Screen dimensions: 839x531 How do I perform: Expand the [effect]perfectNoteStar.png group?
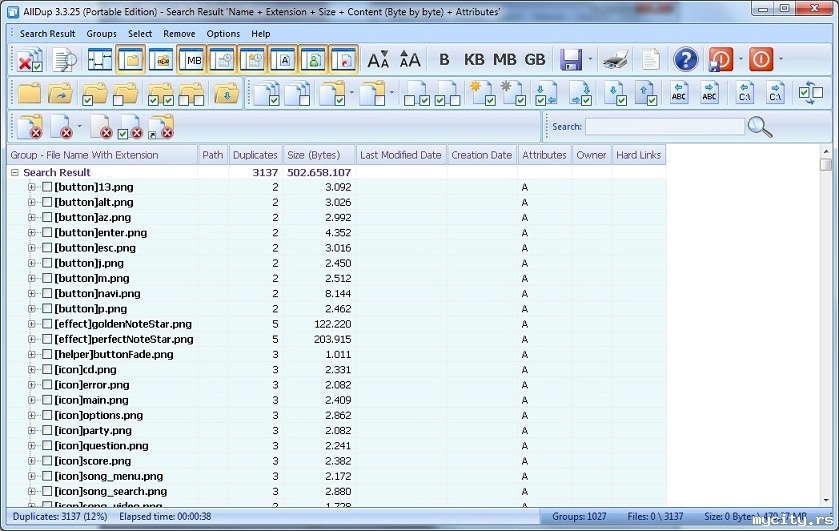[32, 339]
